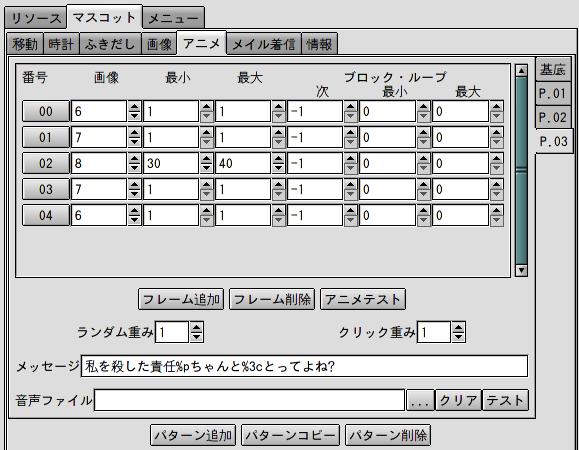Decrease minimum value of frame 02
The image size is (579, 450).
(x=206, y=168)
